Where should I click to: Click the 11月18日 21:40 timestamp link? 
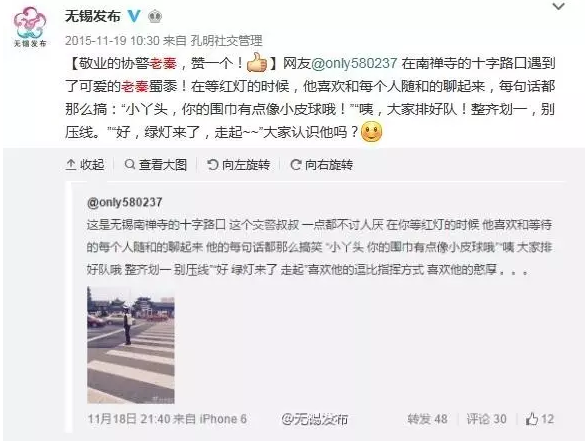click(129, 419)
